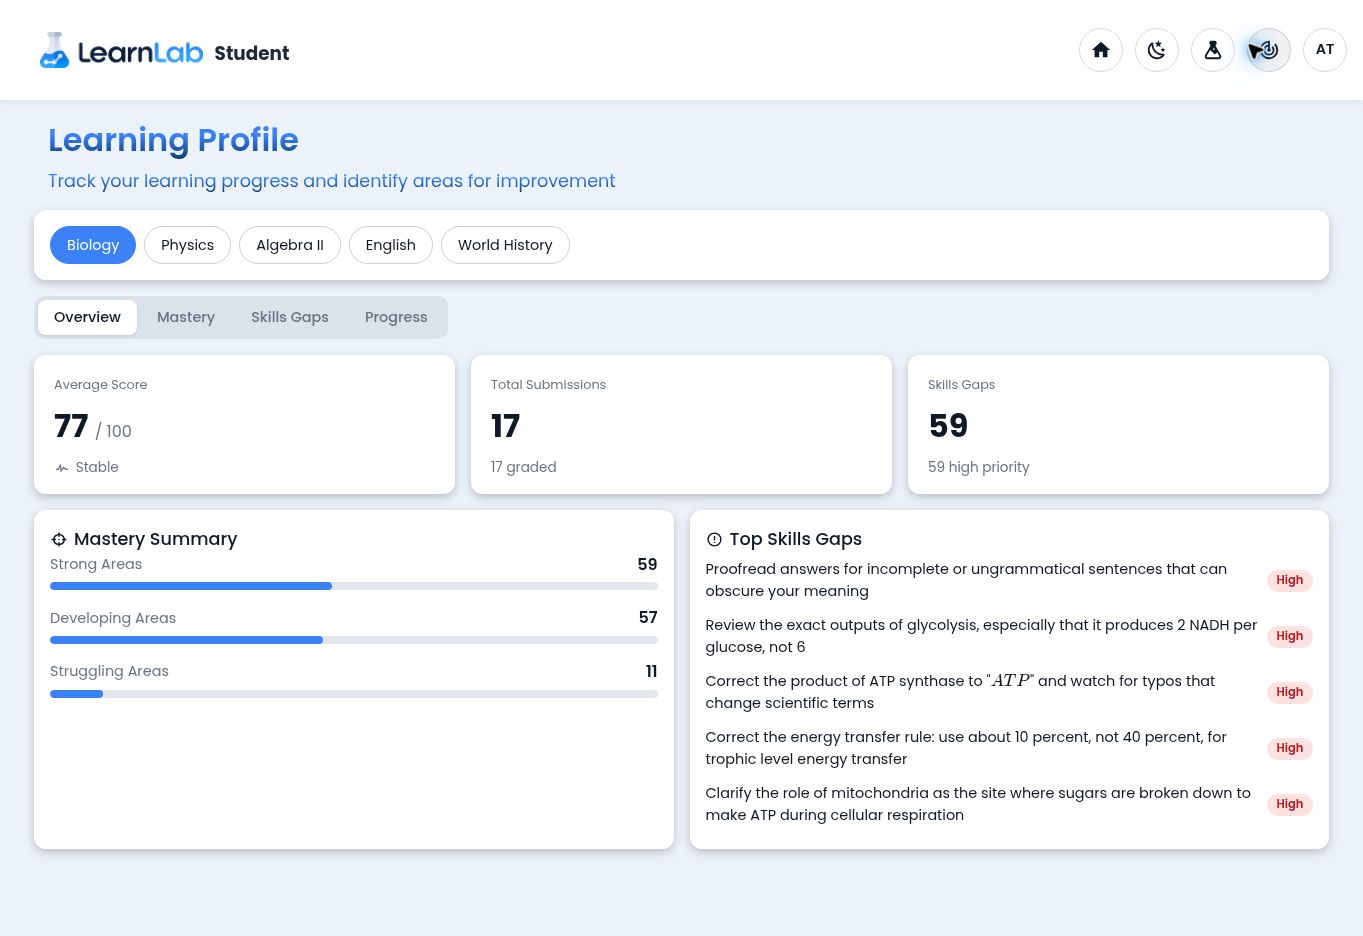Switch to the Mastery tab
The image size is (1363, 936).
pyautogui.click(x=186, y=317)
